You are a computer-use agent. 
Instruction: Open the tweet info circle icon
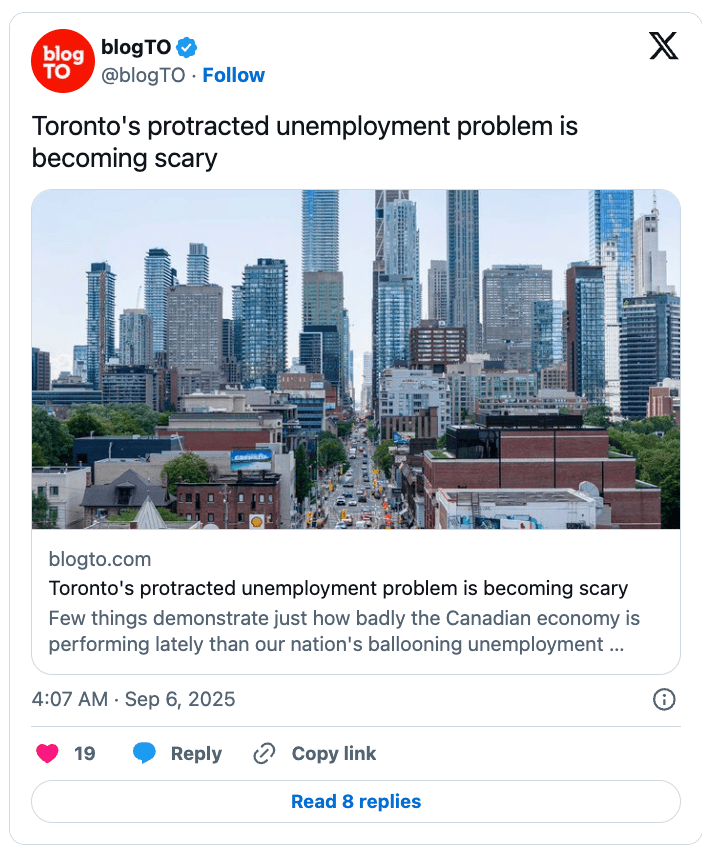tap(664, 699)
